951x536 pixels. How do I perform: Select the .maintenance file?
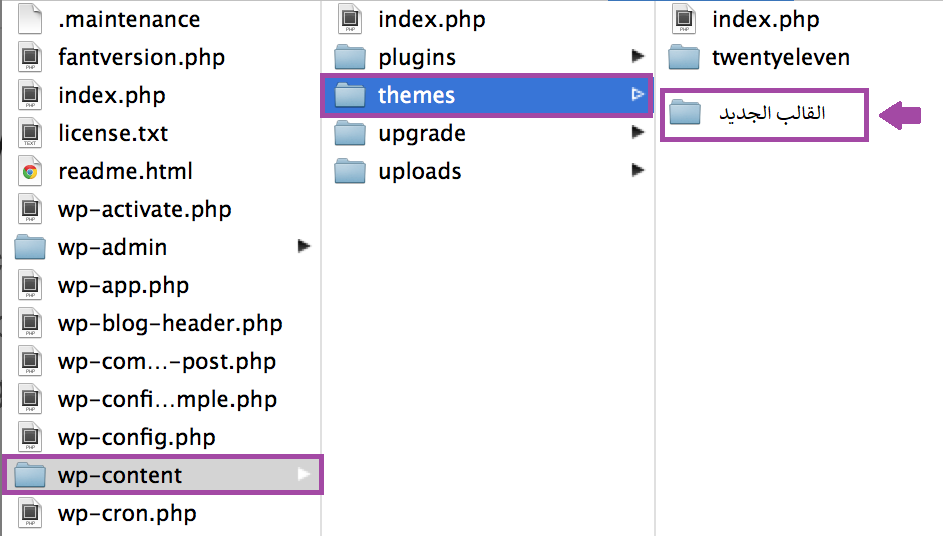coord(129,19)
